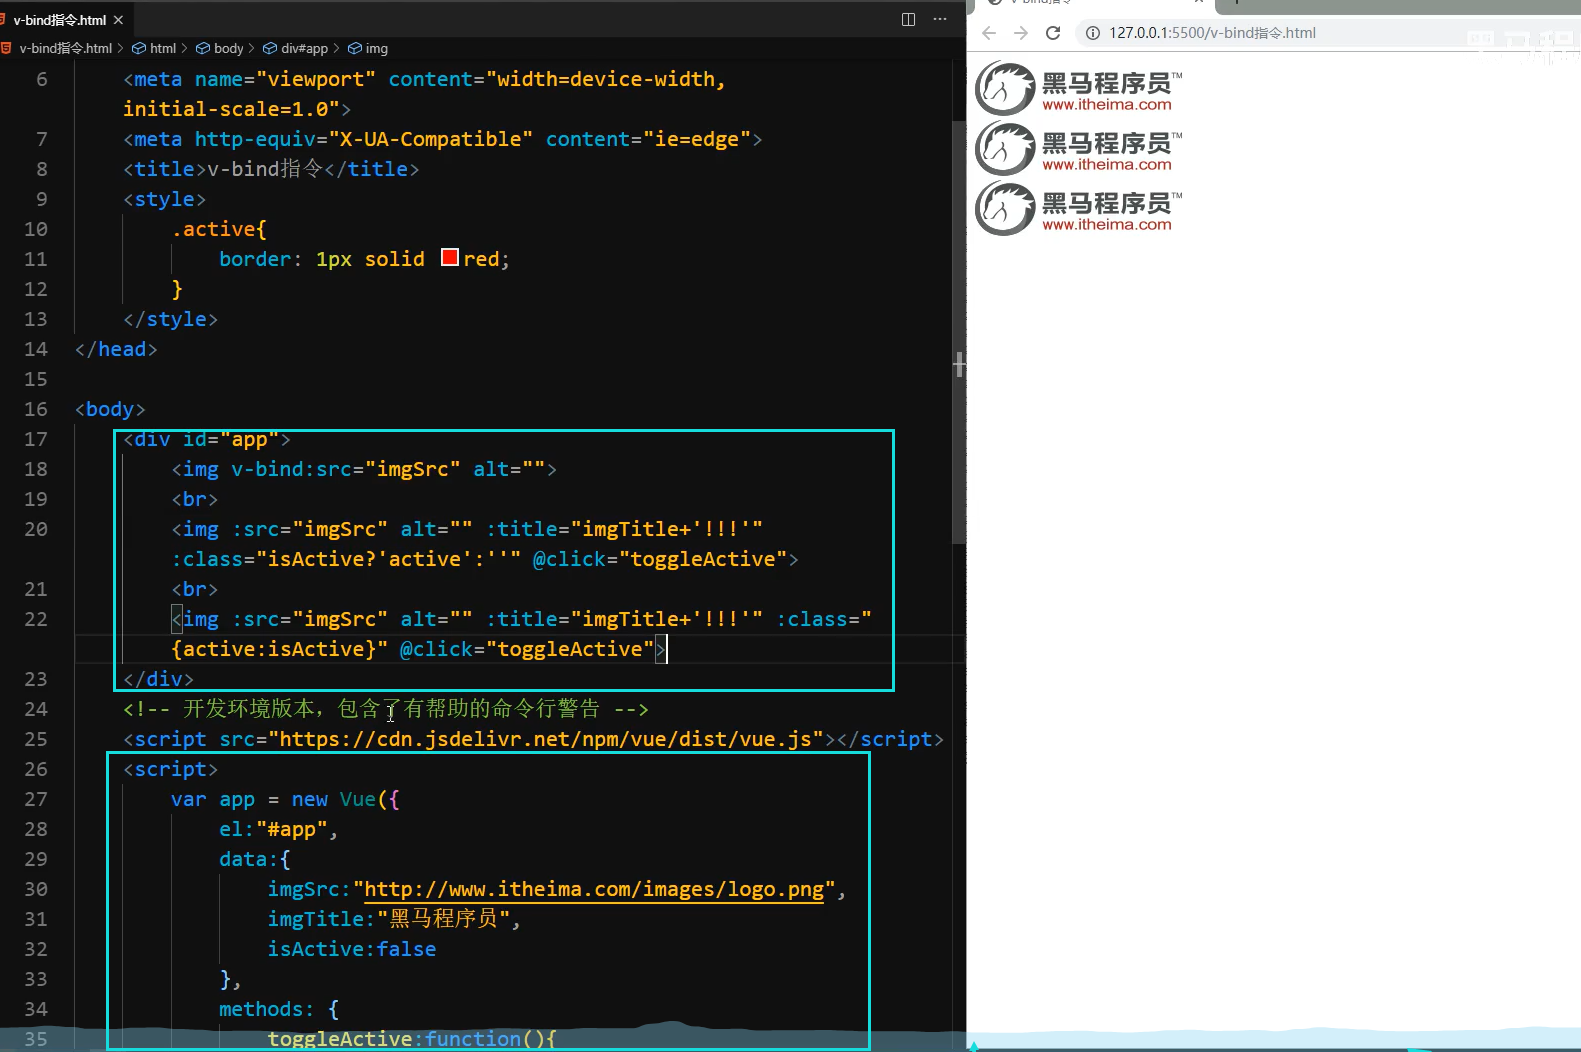Expand the html breadcrumb item
This screenshot has height=1052, width=1581.
point(162,48)
